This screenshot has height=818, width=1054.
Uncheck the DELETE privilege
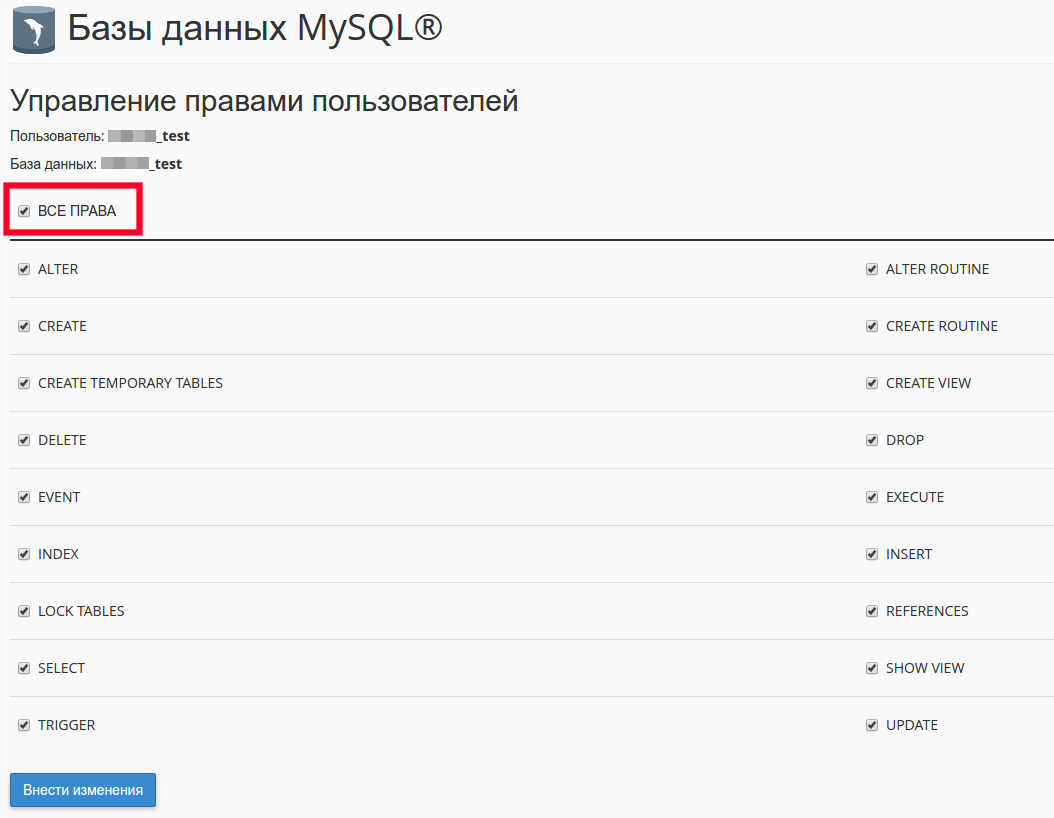[24, 440]
